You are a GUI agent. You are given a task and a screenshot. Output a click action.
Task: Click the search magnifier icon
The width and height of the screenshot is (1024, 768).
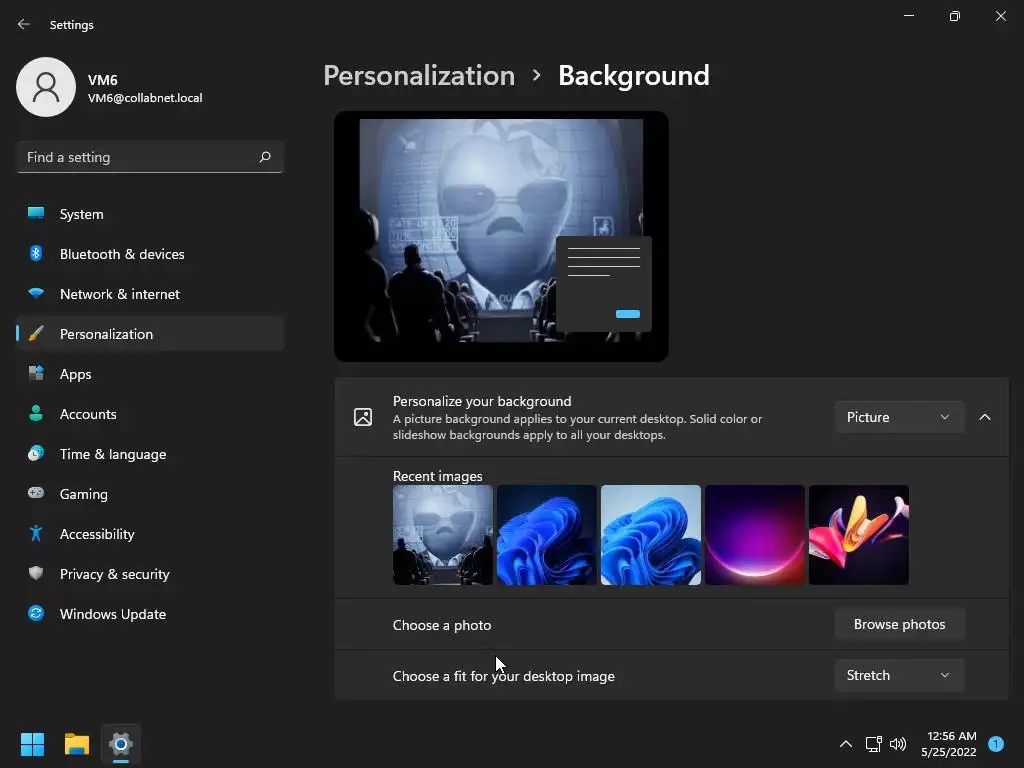[x=264, y=157]
